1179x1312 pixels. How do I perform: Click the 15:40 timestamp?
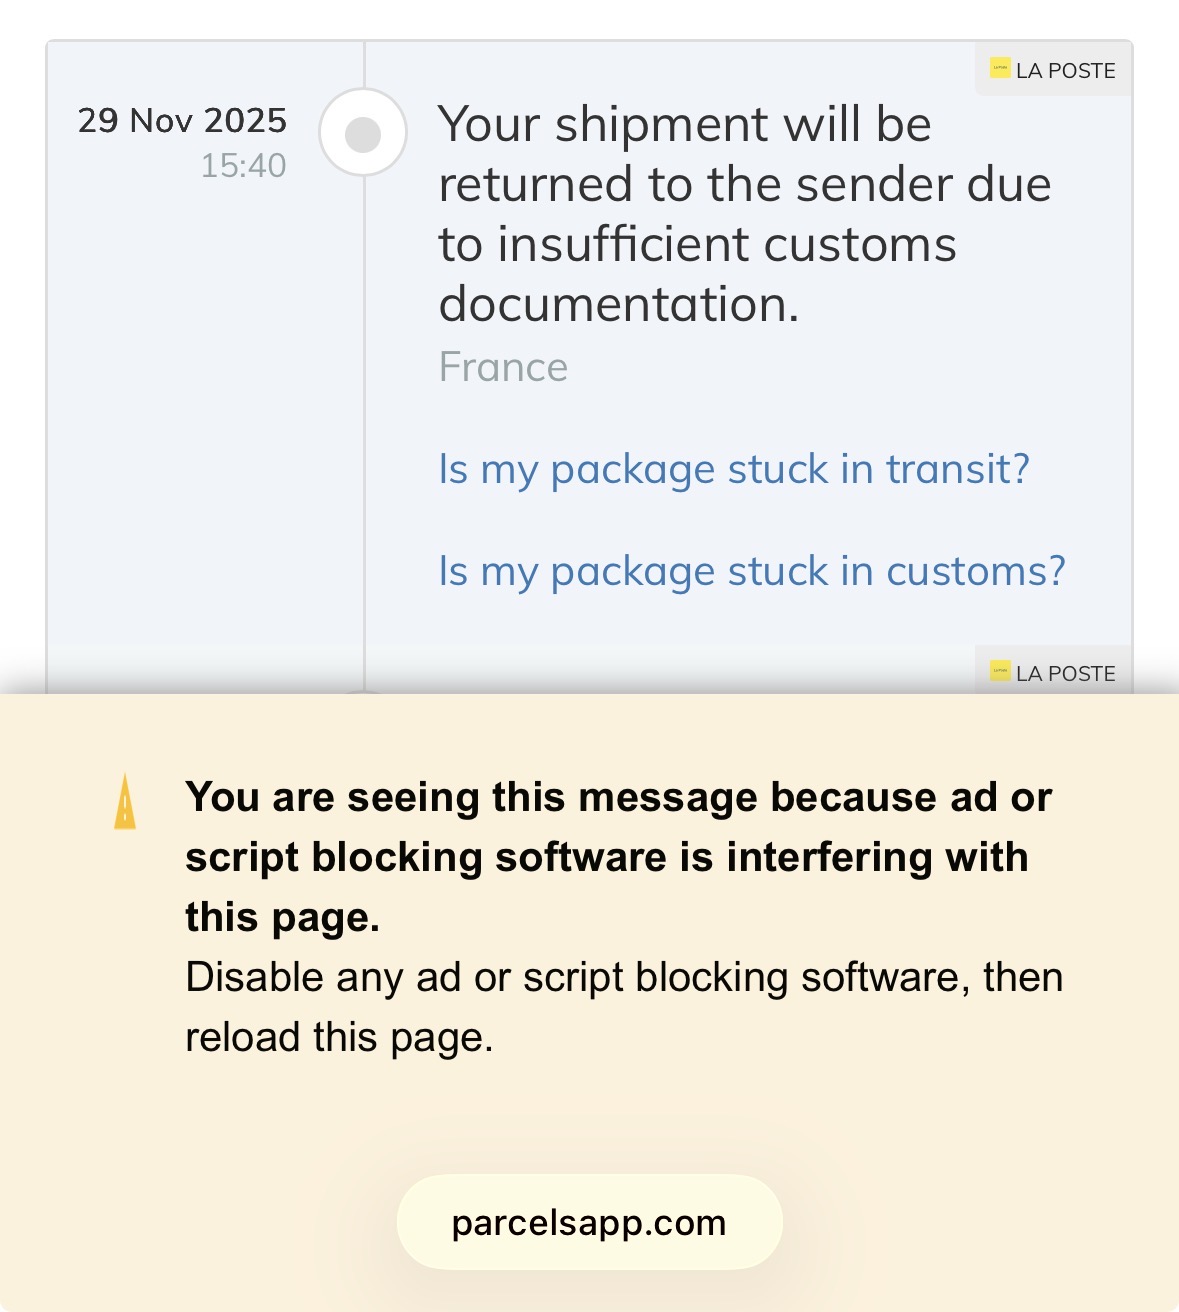(x=243, y=165)
